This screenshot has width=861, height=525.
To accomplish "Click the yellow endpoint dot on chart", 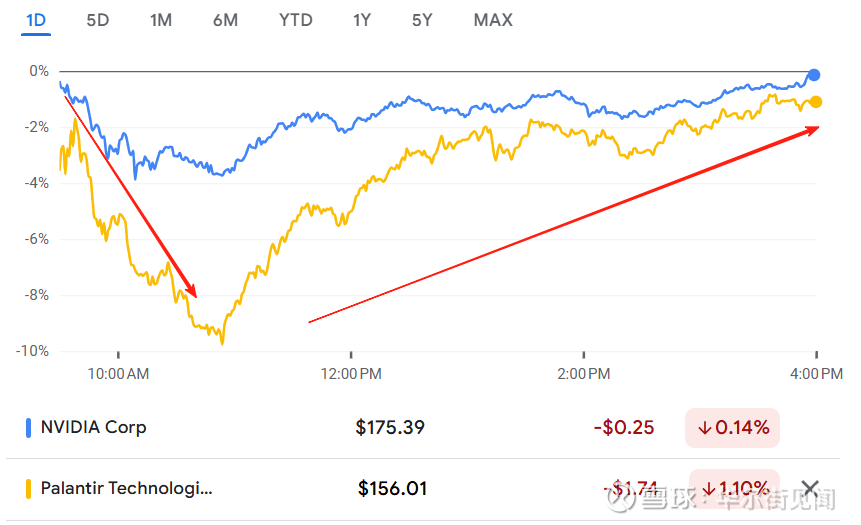I will pyautogui.click(x=816, y=102).
